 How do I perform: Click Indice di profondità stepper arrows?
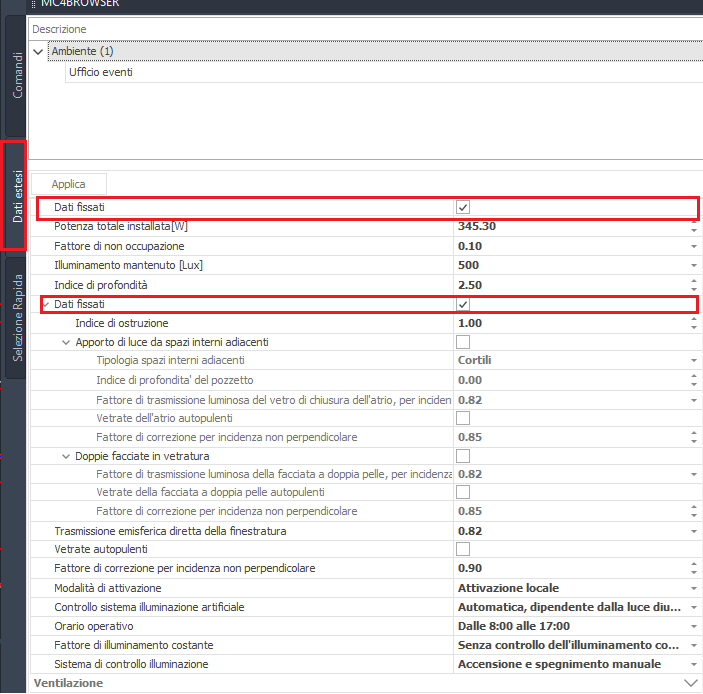[x=694, y=285]
